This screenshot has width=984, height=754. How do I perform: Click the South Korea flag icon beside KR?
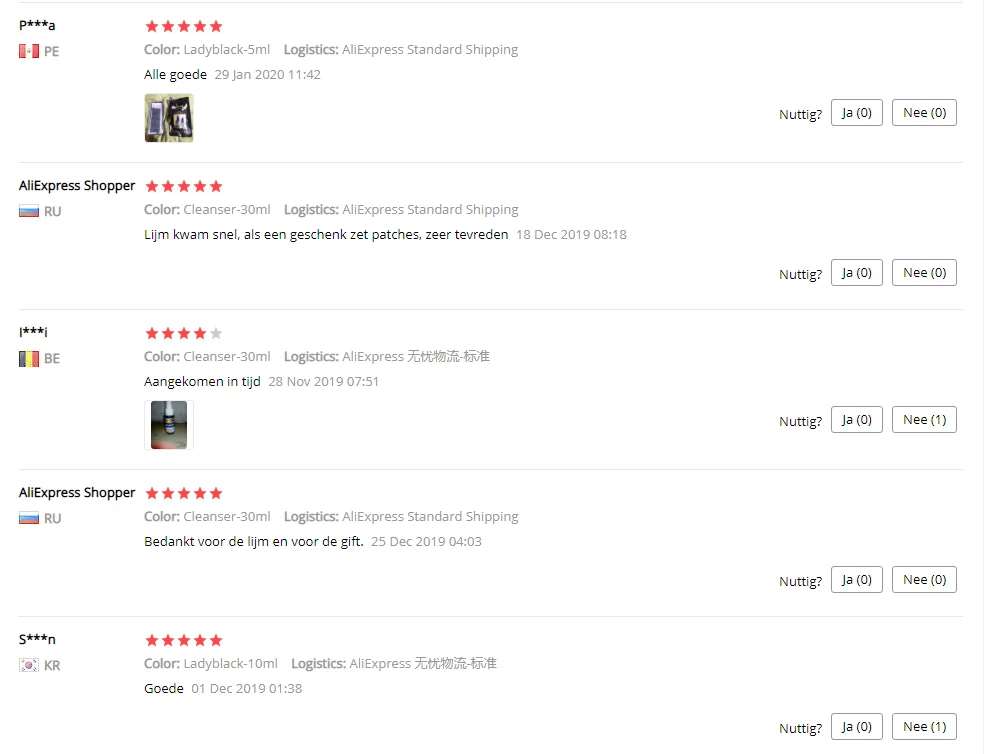point(29,665)
